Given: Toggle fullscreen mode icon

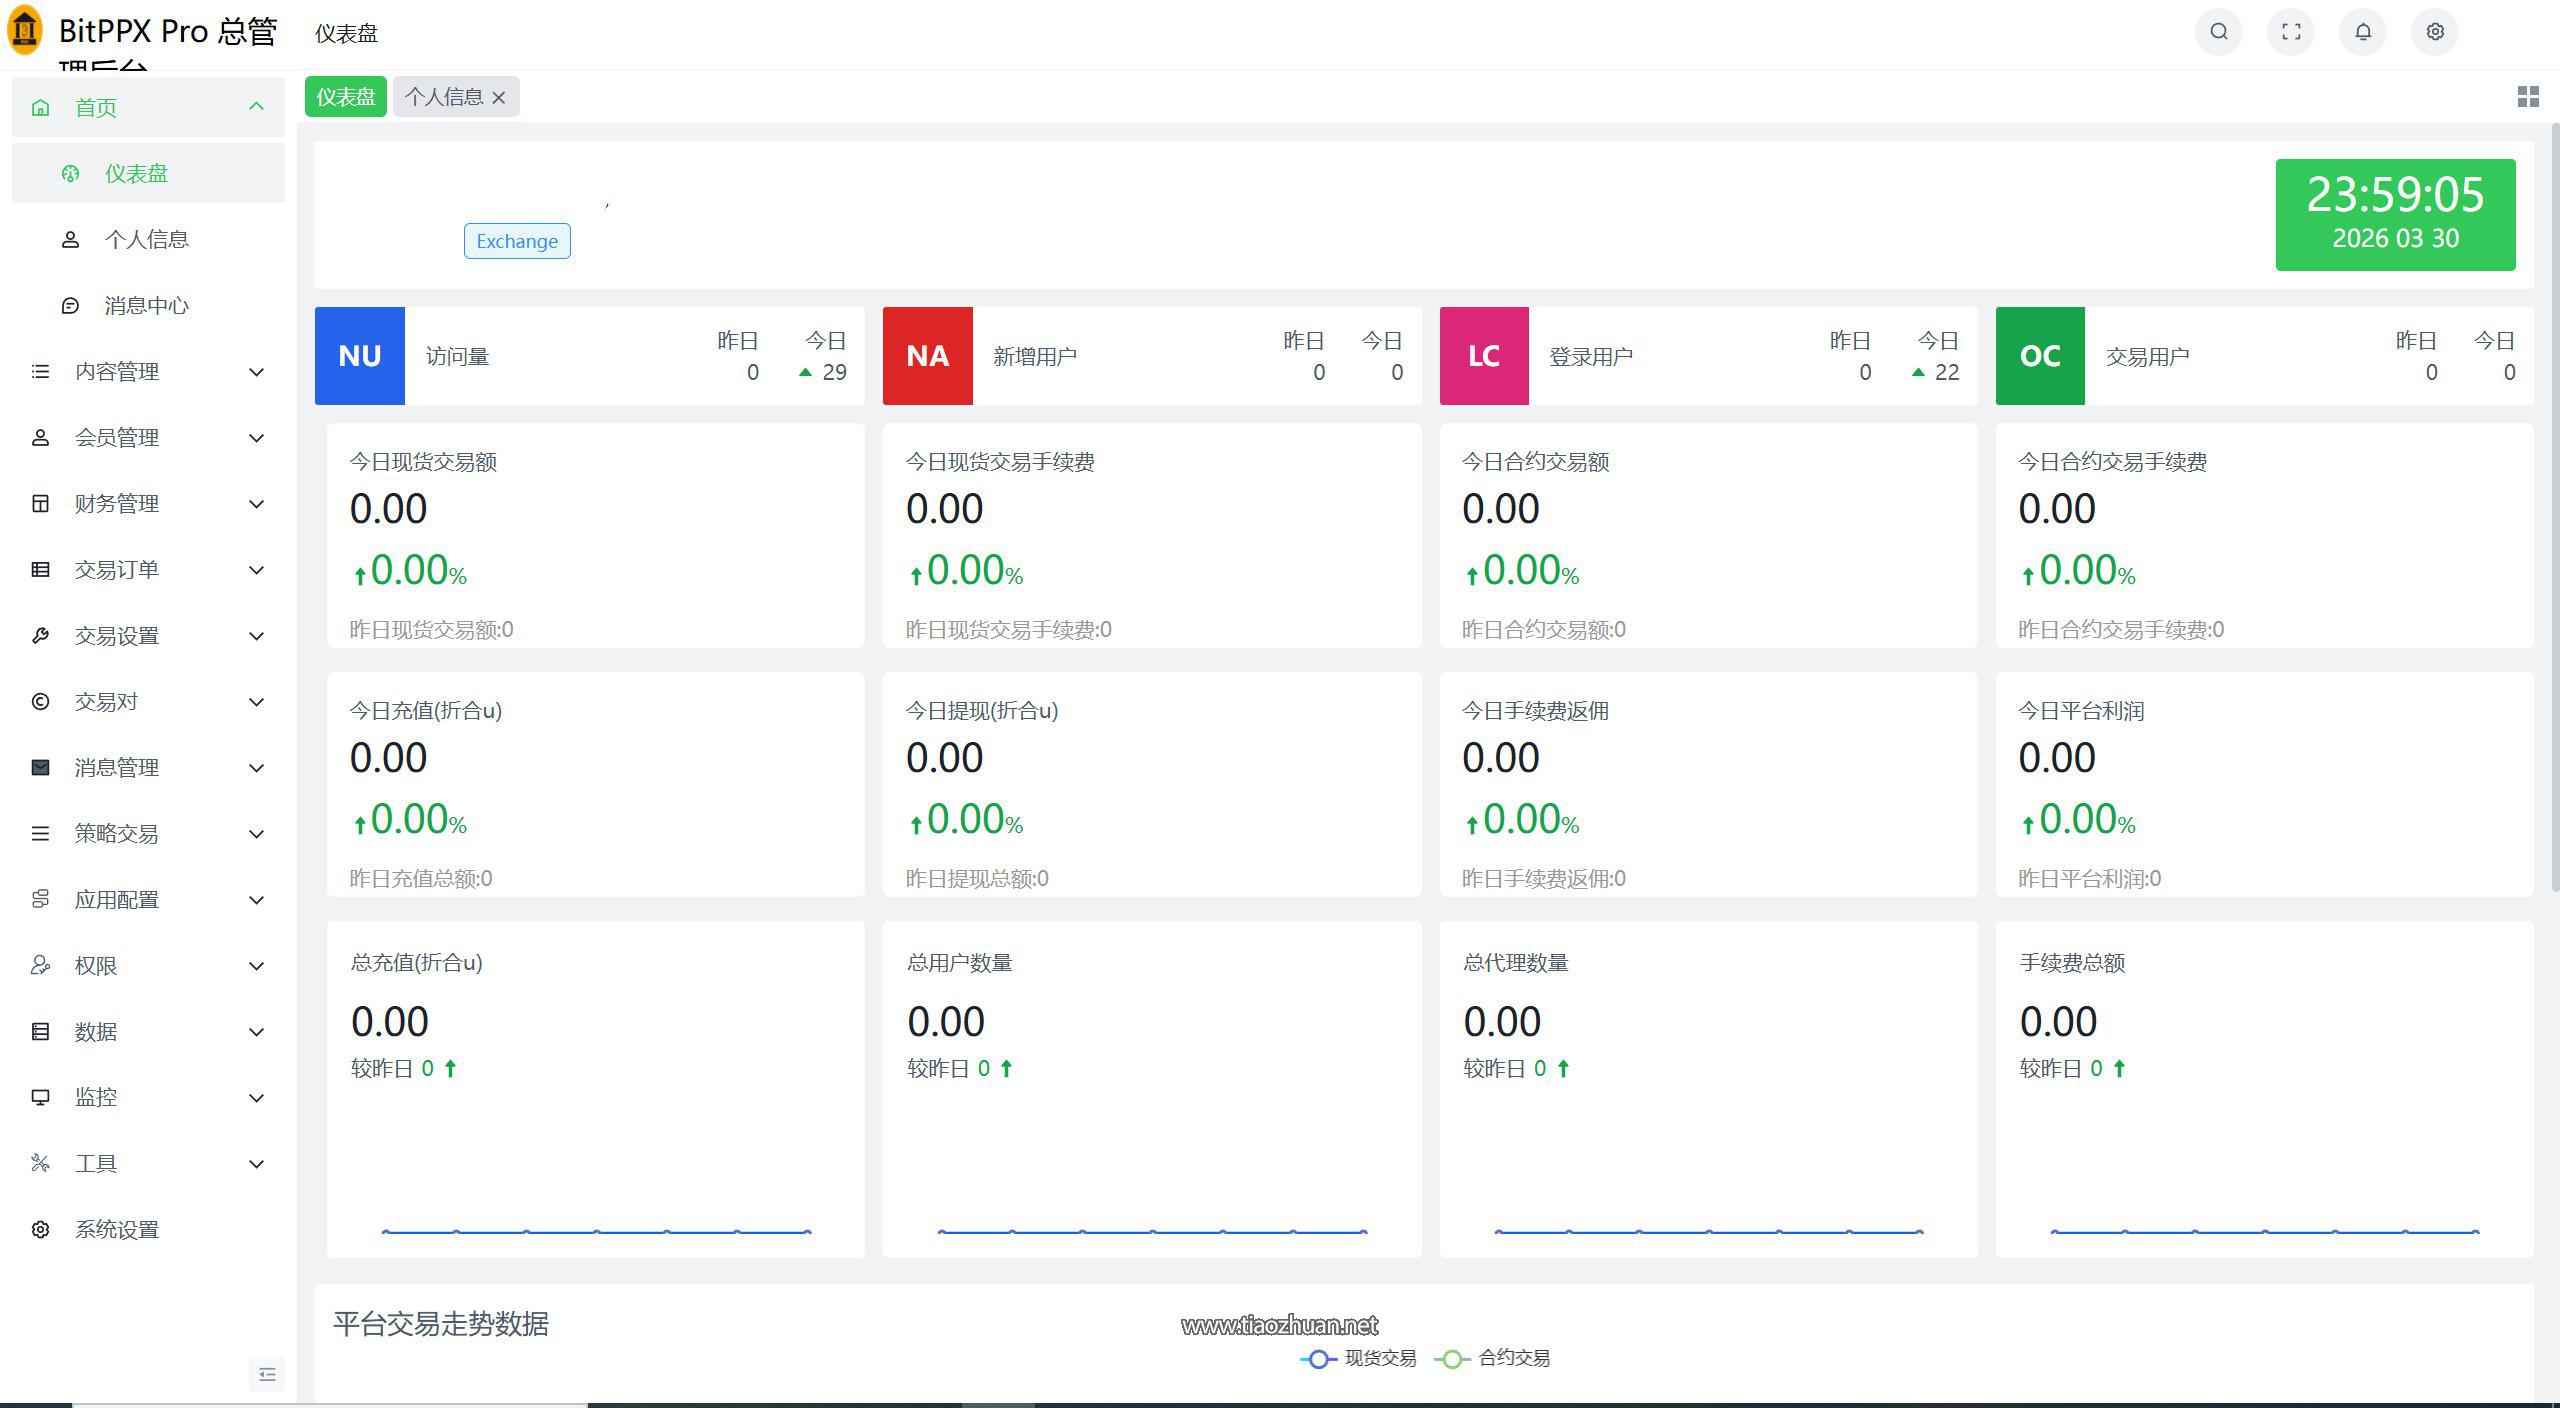Looking at the screenshot, I should tap(2291, 32).
